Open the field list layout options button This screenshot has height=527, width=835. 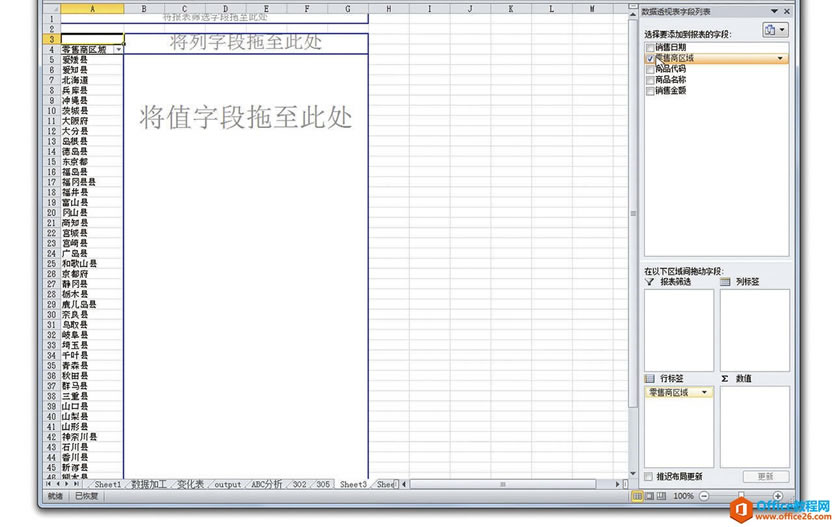coord(775,30)
